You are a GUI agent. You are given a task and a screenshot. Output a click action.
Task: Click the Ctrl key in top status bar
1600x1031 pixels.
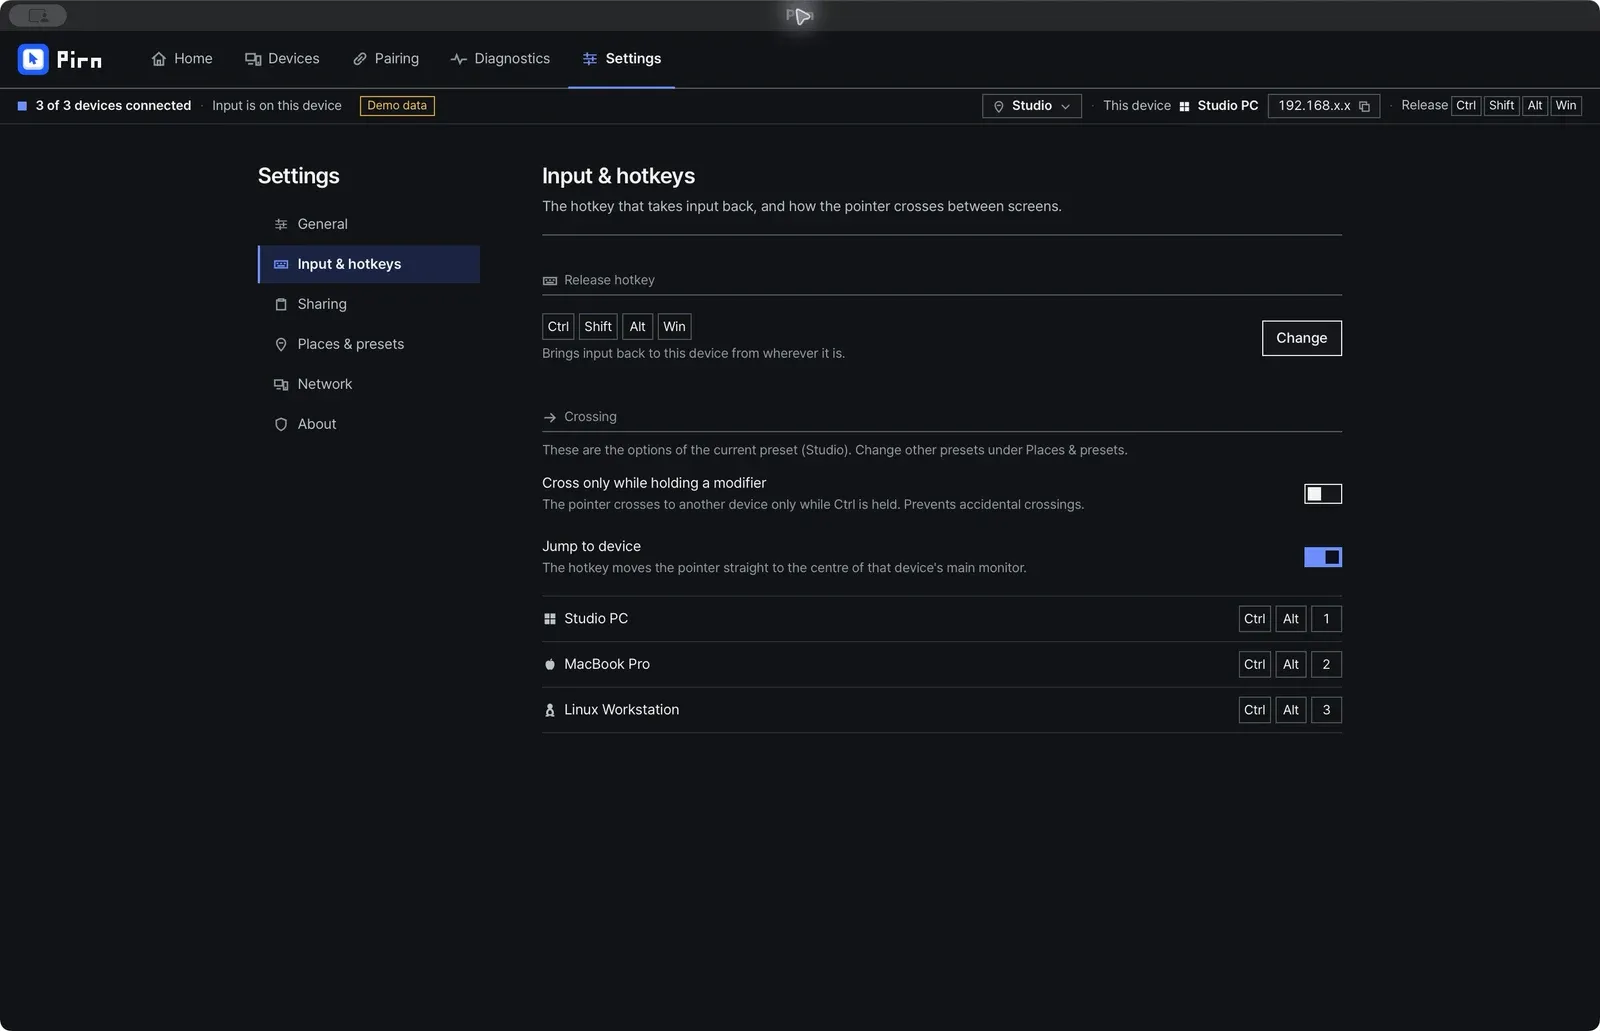1466,106
